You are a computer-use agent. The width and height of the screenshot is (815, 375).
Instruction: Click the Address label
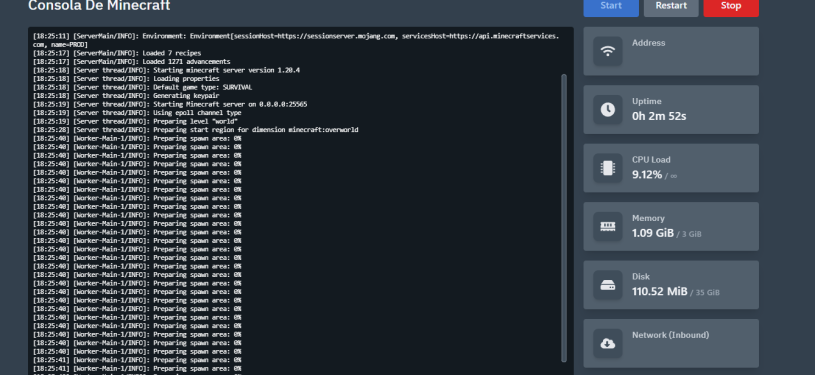648,43
